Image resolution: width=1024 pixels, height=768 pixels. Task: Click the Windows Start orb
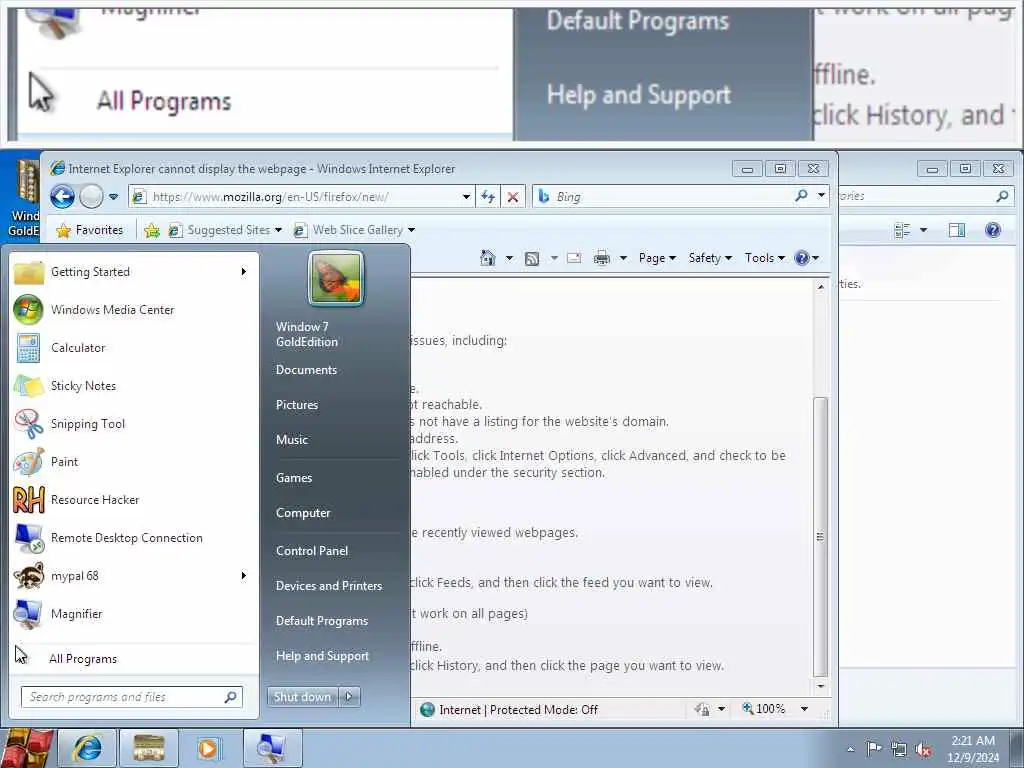click(25, 748)
